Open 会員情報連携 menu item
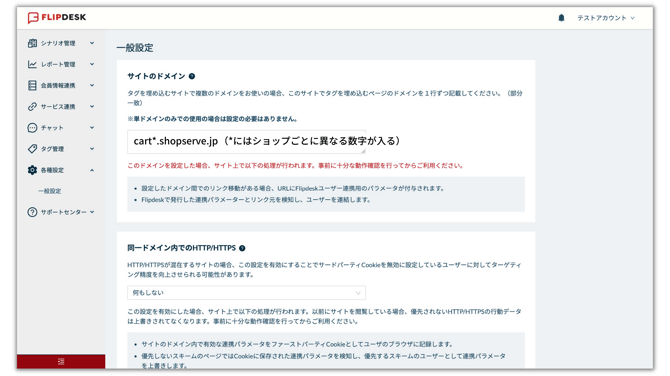Image resolution: width=670 pixels, height=376 pixels. [58, 85]
